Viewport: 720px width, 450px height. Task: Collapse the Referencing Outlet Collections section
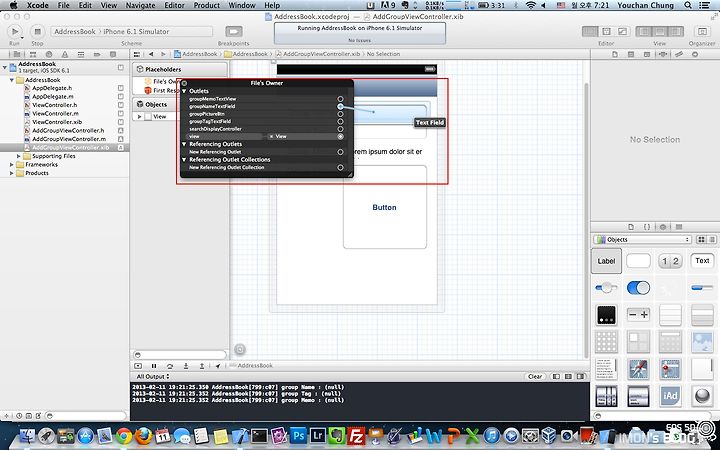coord(185,160)
